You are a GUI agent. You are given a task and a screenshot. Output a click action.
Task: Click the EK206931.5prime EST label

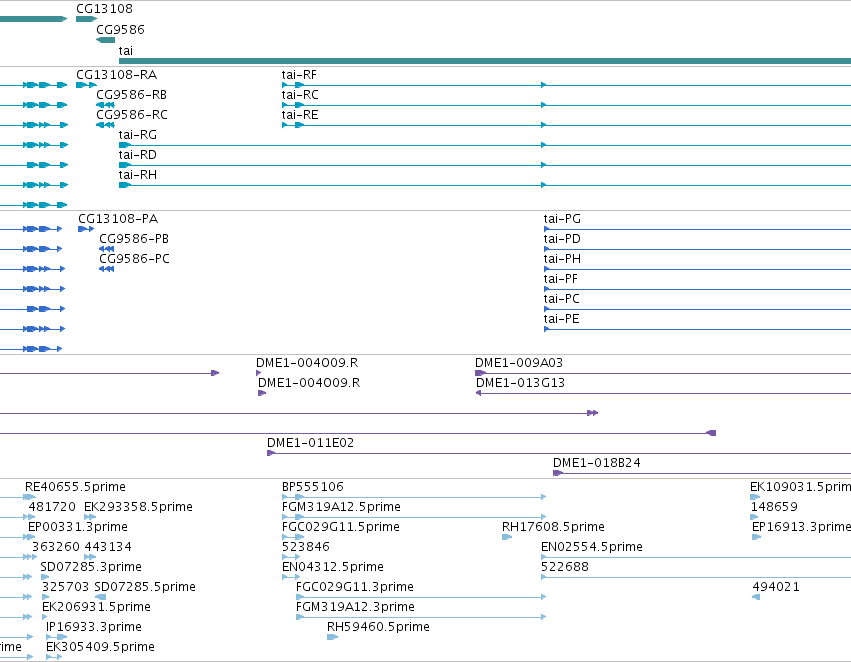(x=97, y=608)
